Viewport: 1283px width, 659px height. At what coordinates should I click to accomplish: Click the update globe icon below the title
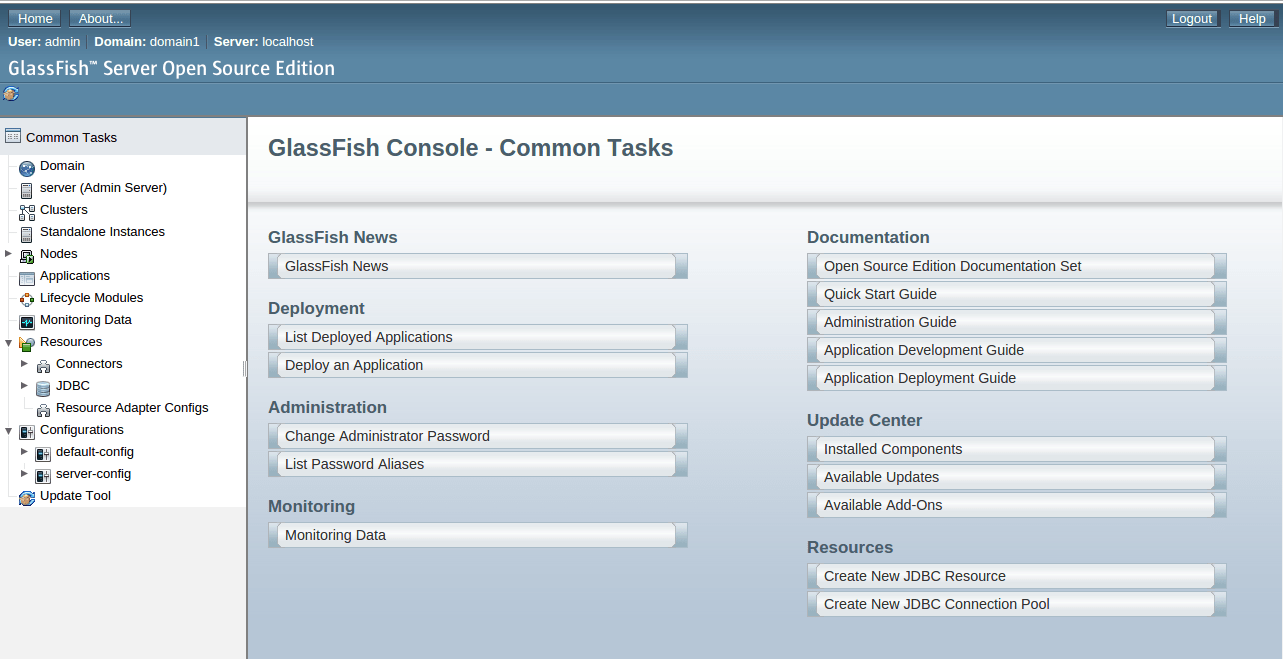coord(11,94)
